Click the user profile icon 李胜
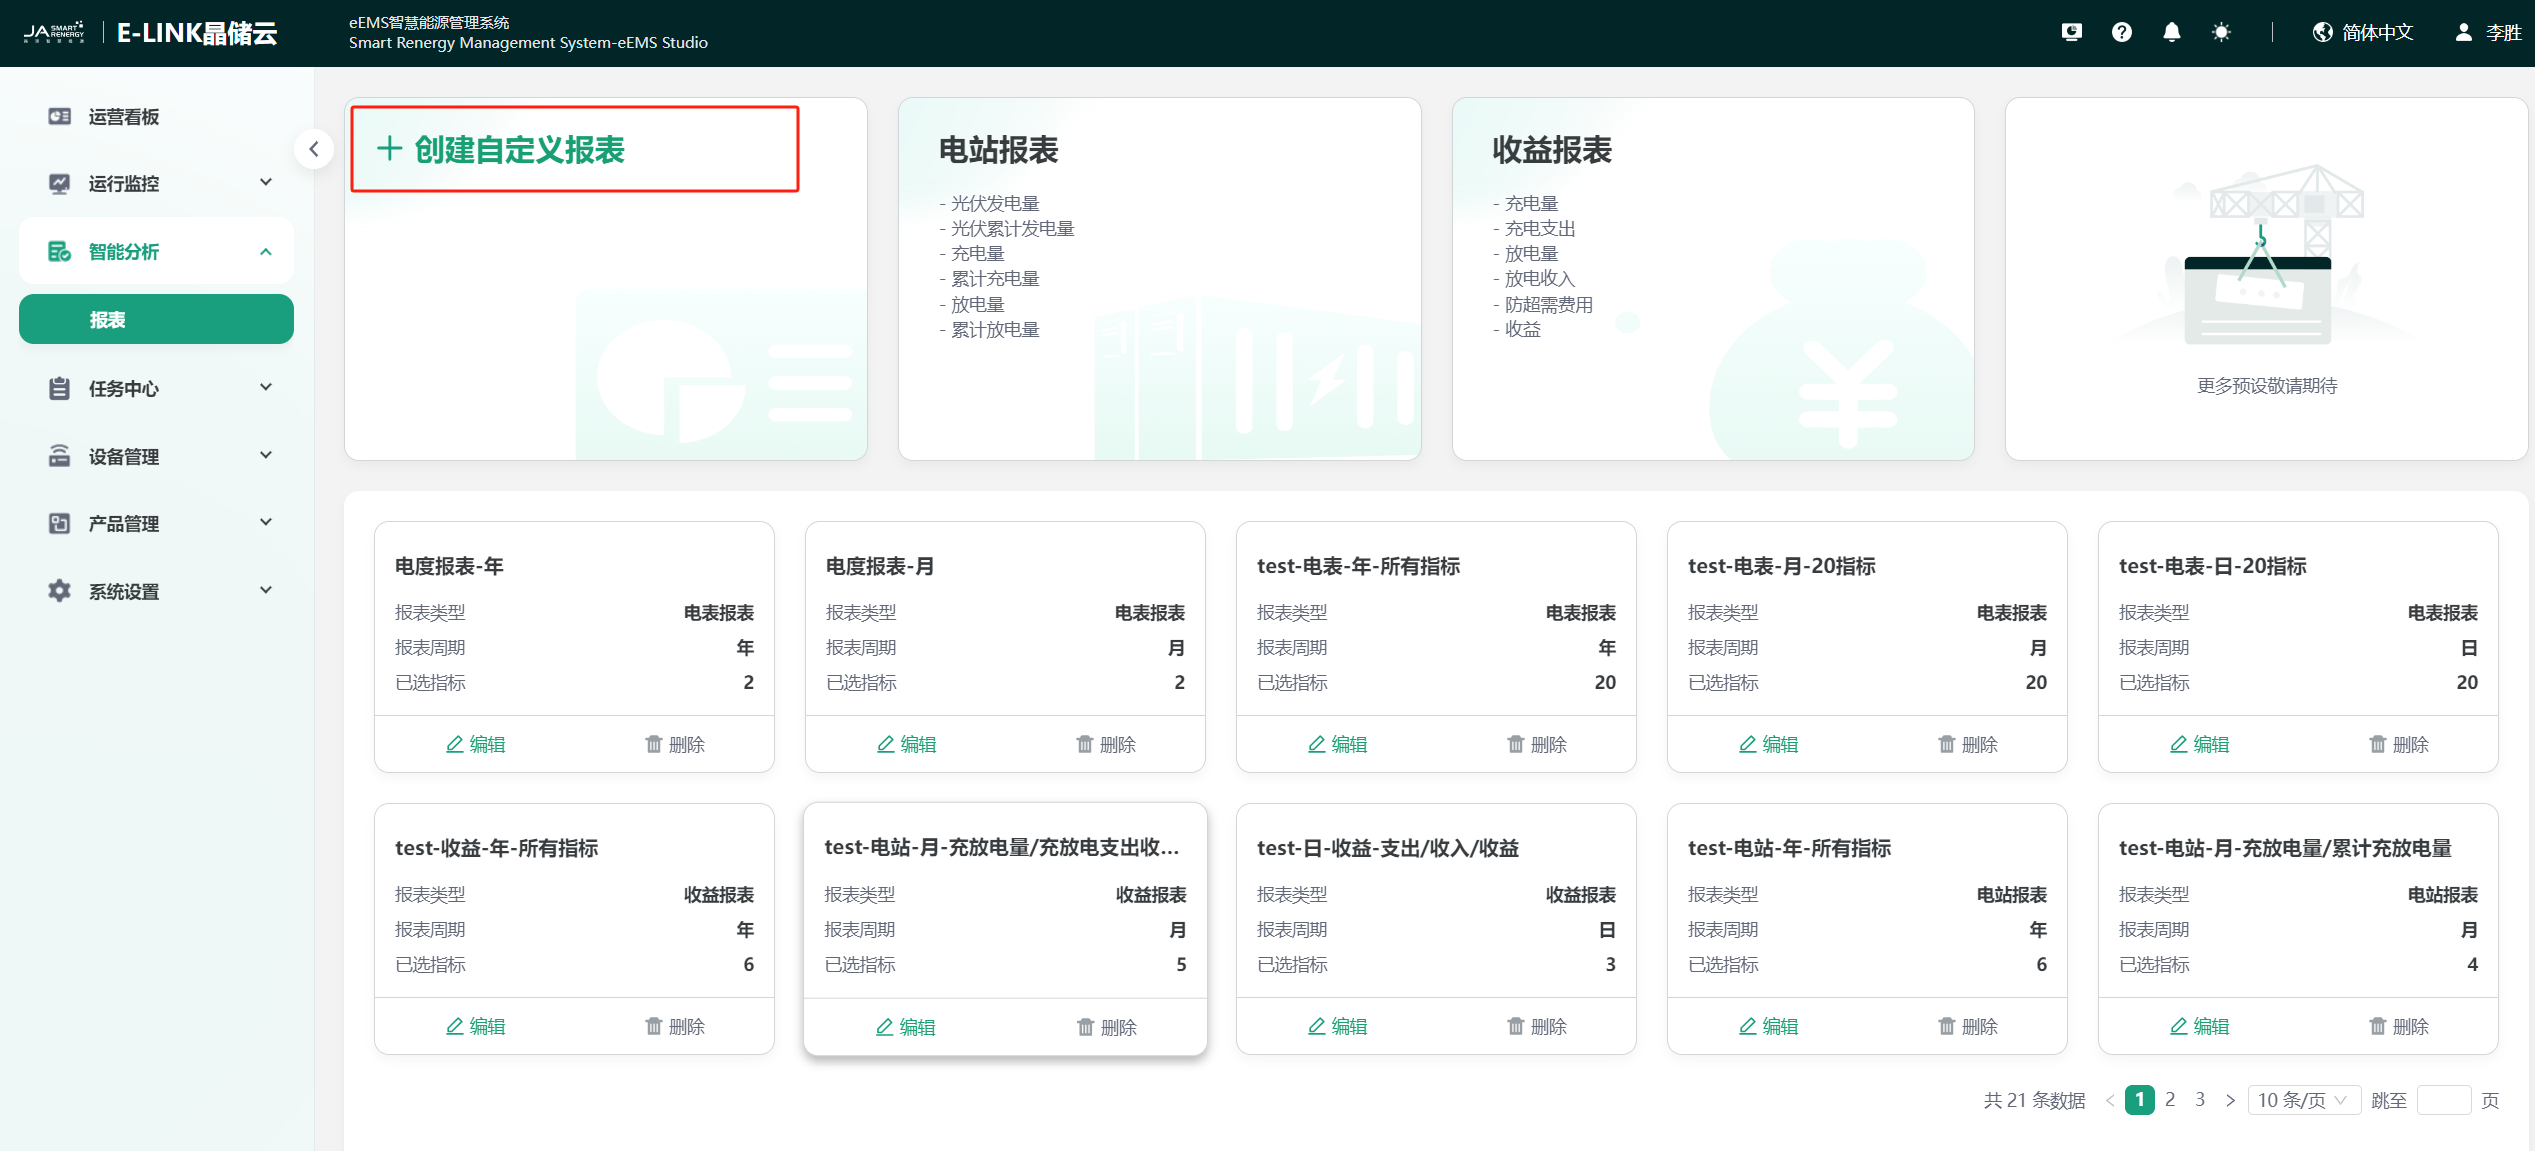Screen dimensions: 2535x1151 [x=2463, y=33]
